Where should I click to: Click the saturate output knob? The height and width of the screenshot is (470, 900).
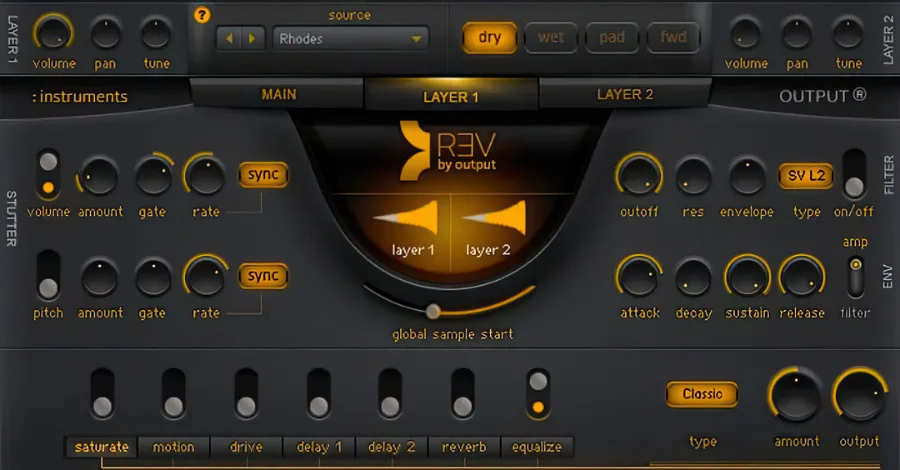click(859, 395)
